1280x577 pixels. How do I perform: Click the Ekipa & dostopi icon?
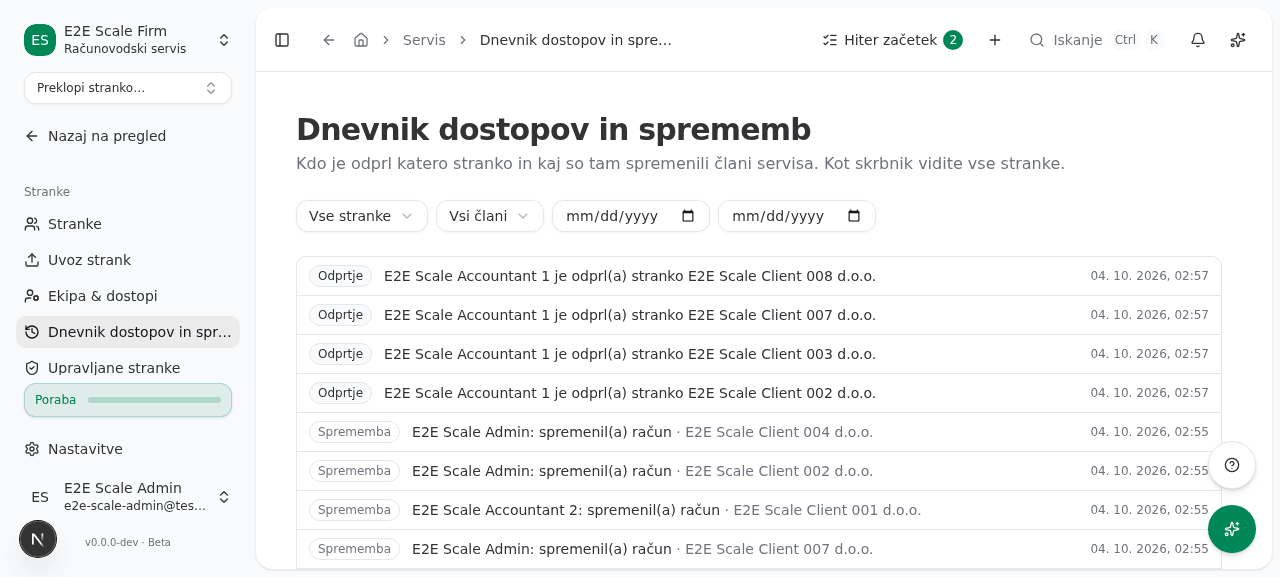pos(32,296)
